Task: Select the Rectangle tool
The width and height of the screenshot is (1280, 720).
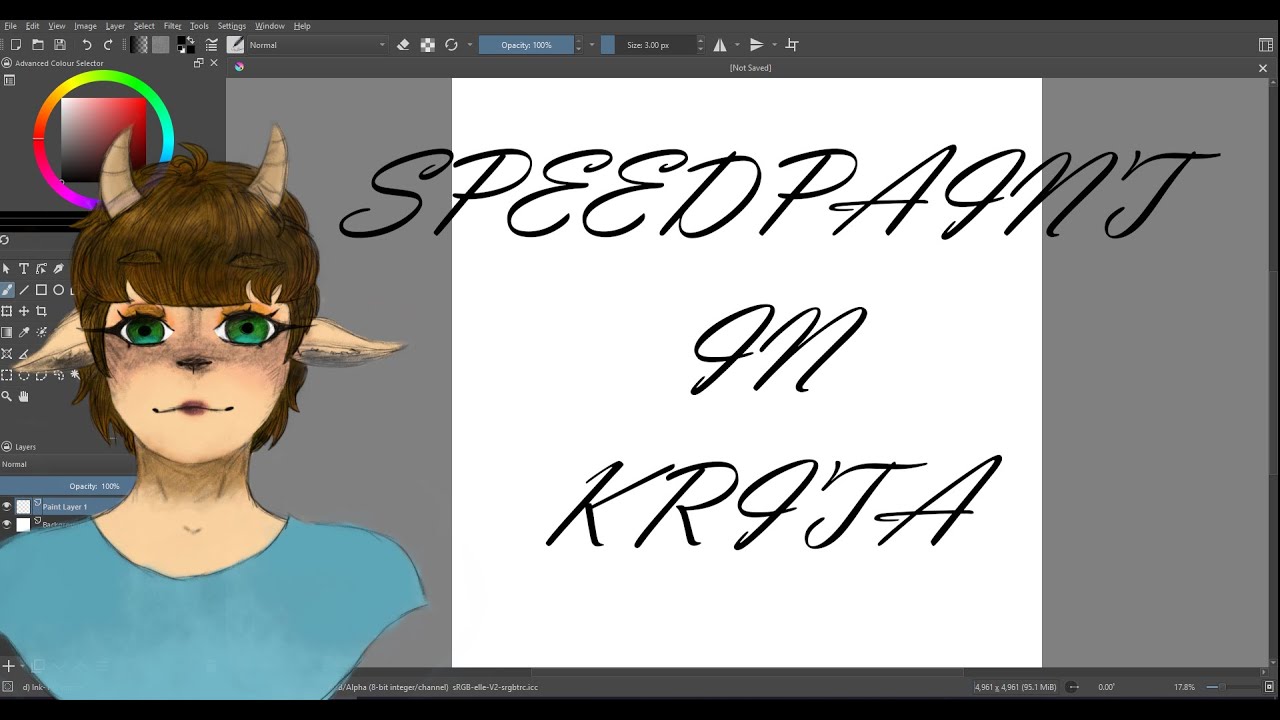Action: tap(41, 290)
